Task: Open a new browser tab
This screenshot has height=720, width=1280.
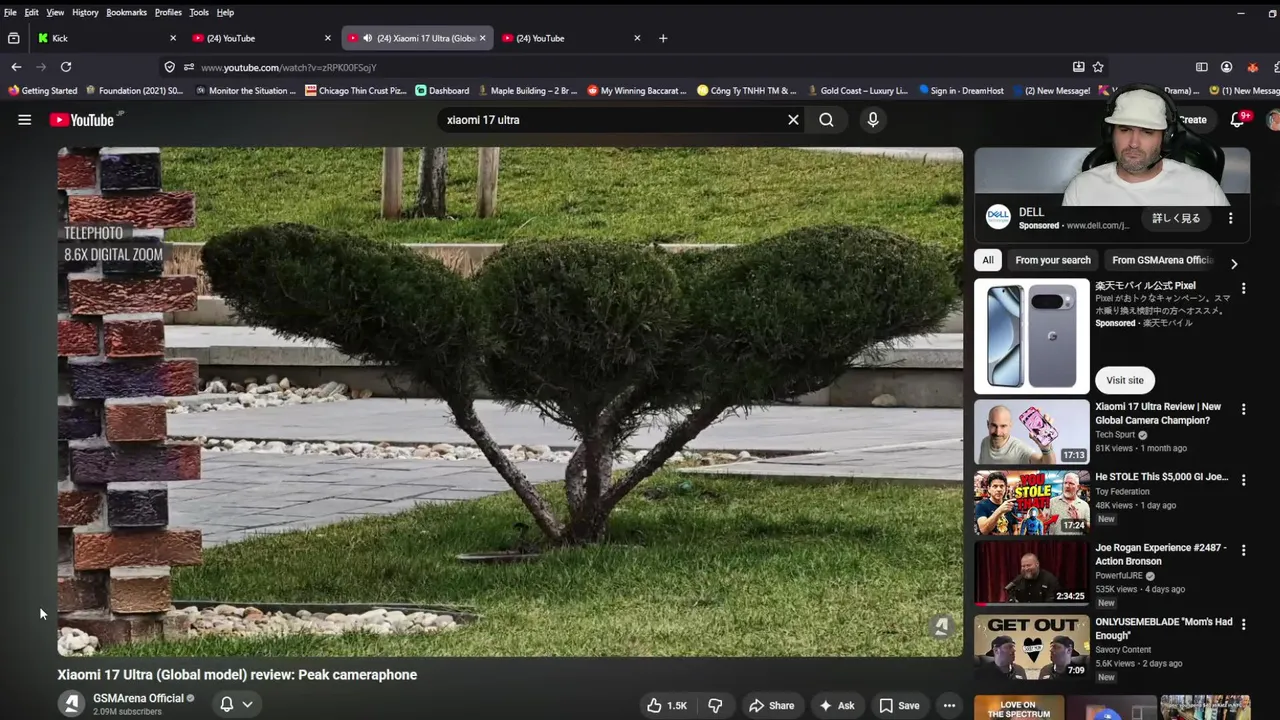Action: (663, 38)
